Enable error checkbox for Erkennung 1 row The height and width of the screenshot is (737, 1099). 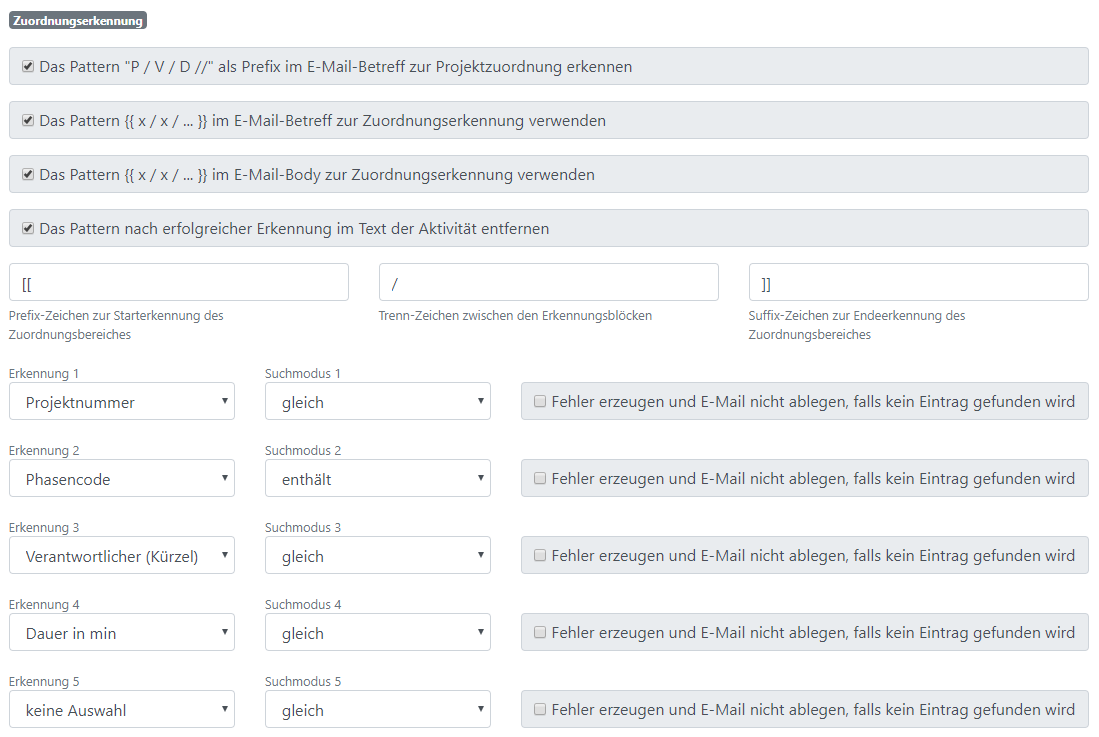pyautogui.click(x=540, y=401)
